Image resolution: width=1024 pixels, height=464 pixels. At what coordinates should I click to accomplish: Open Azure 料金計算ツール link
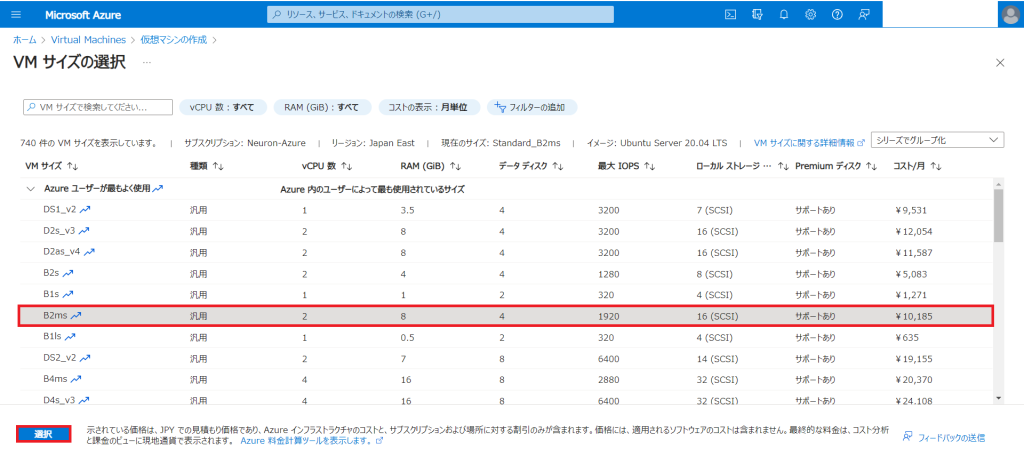[311, 441]
